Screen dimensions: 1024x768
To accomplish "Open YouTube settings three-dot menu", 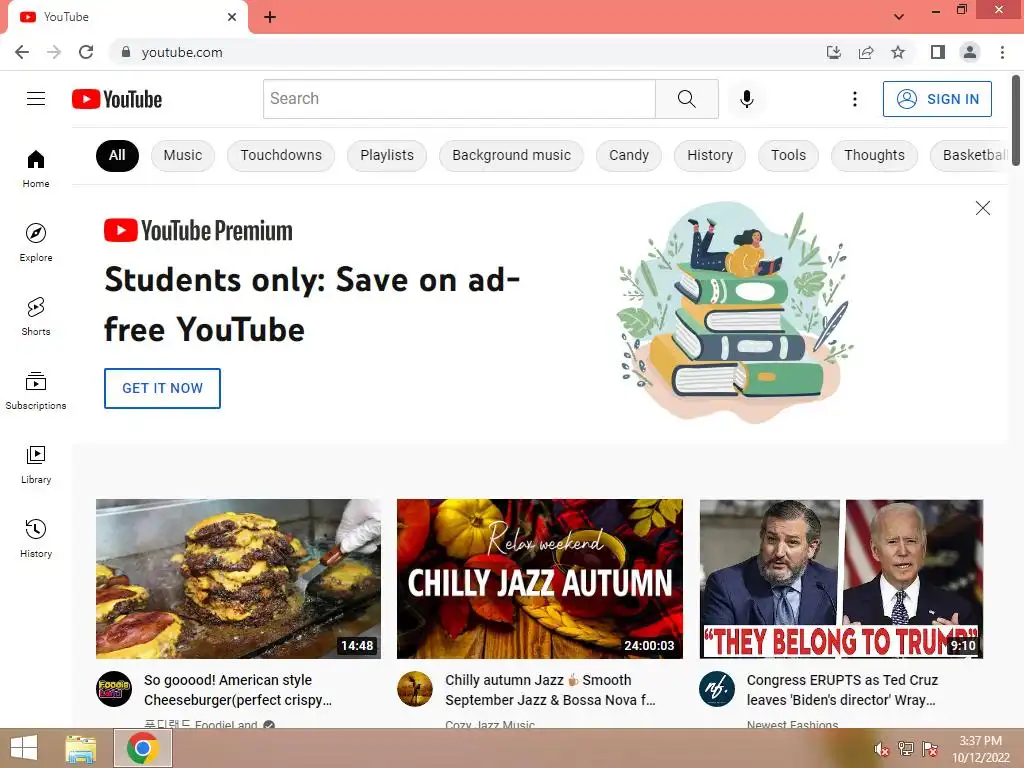I will pyautogui.click(x=854, y=99).
